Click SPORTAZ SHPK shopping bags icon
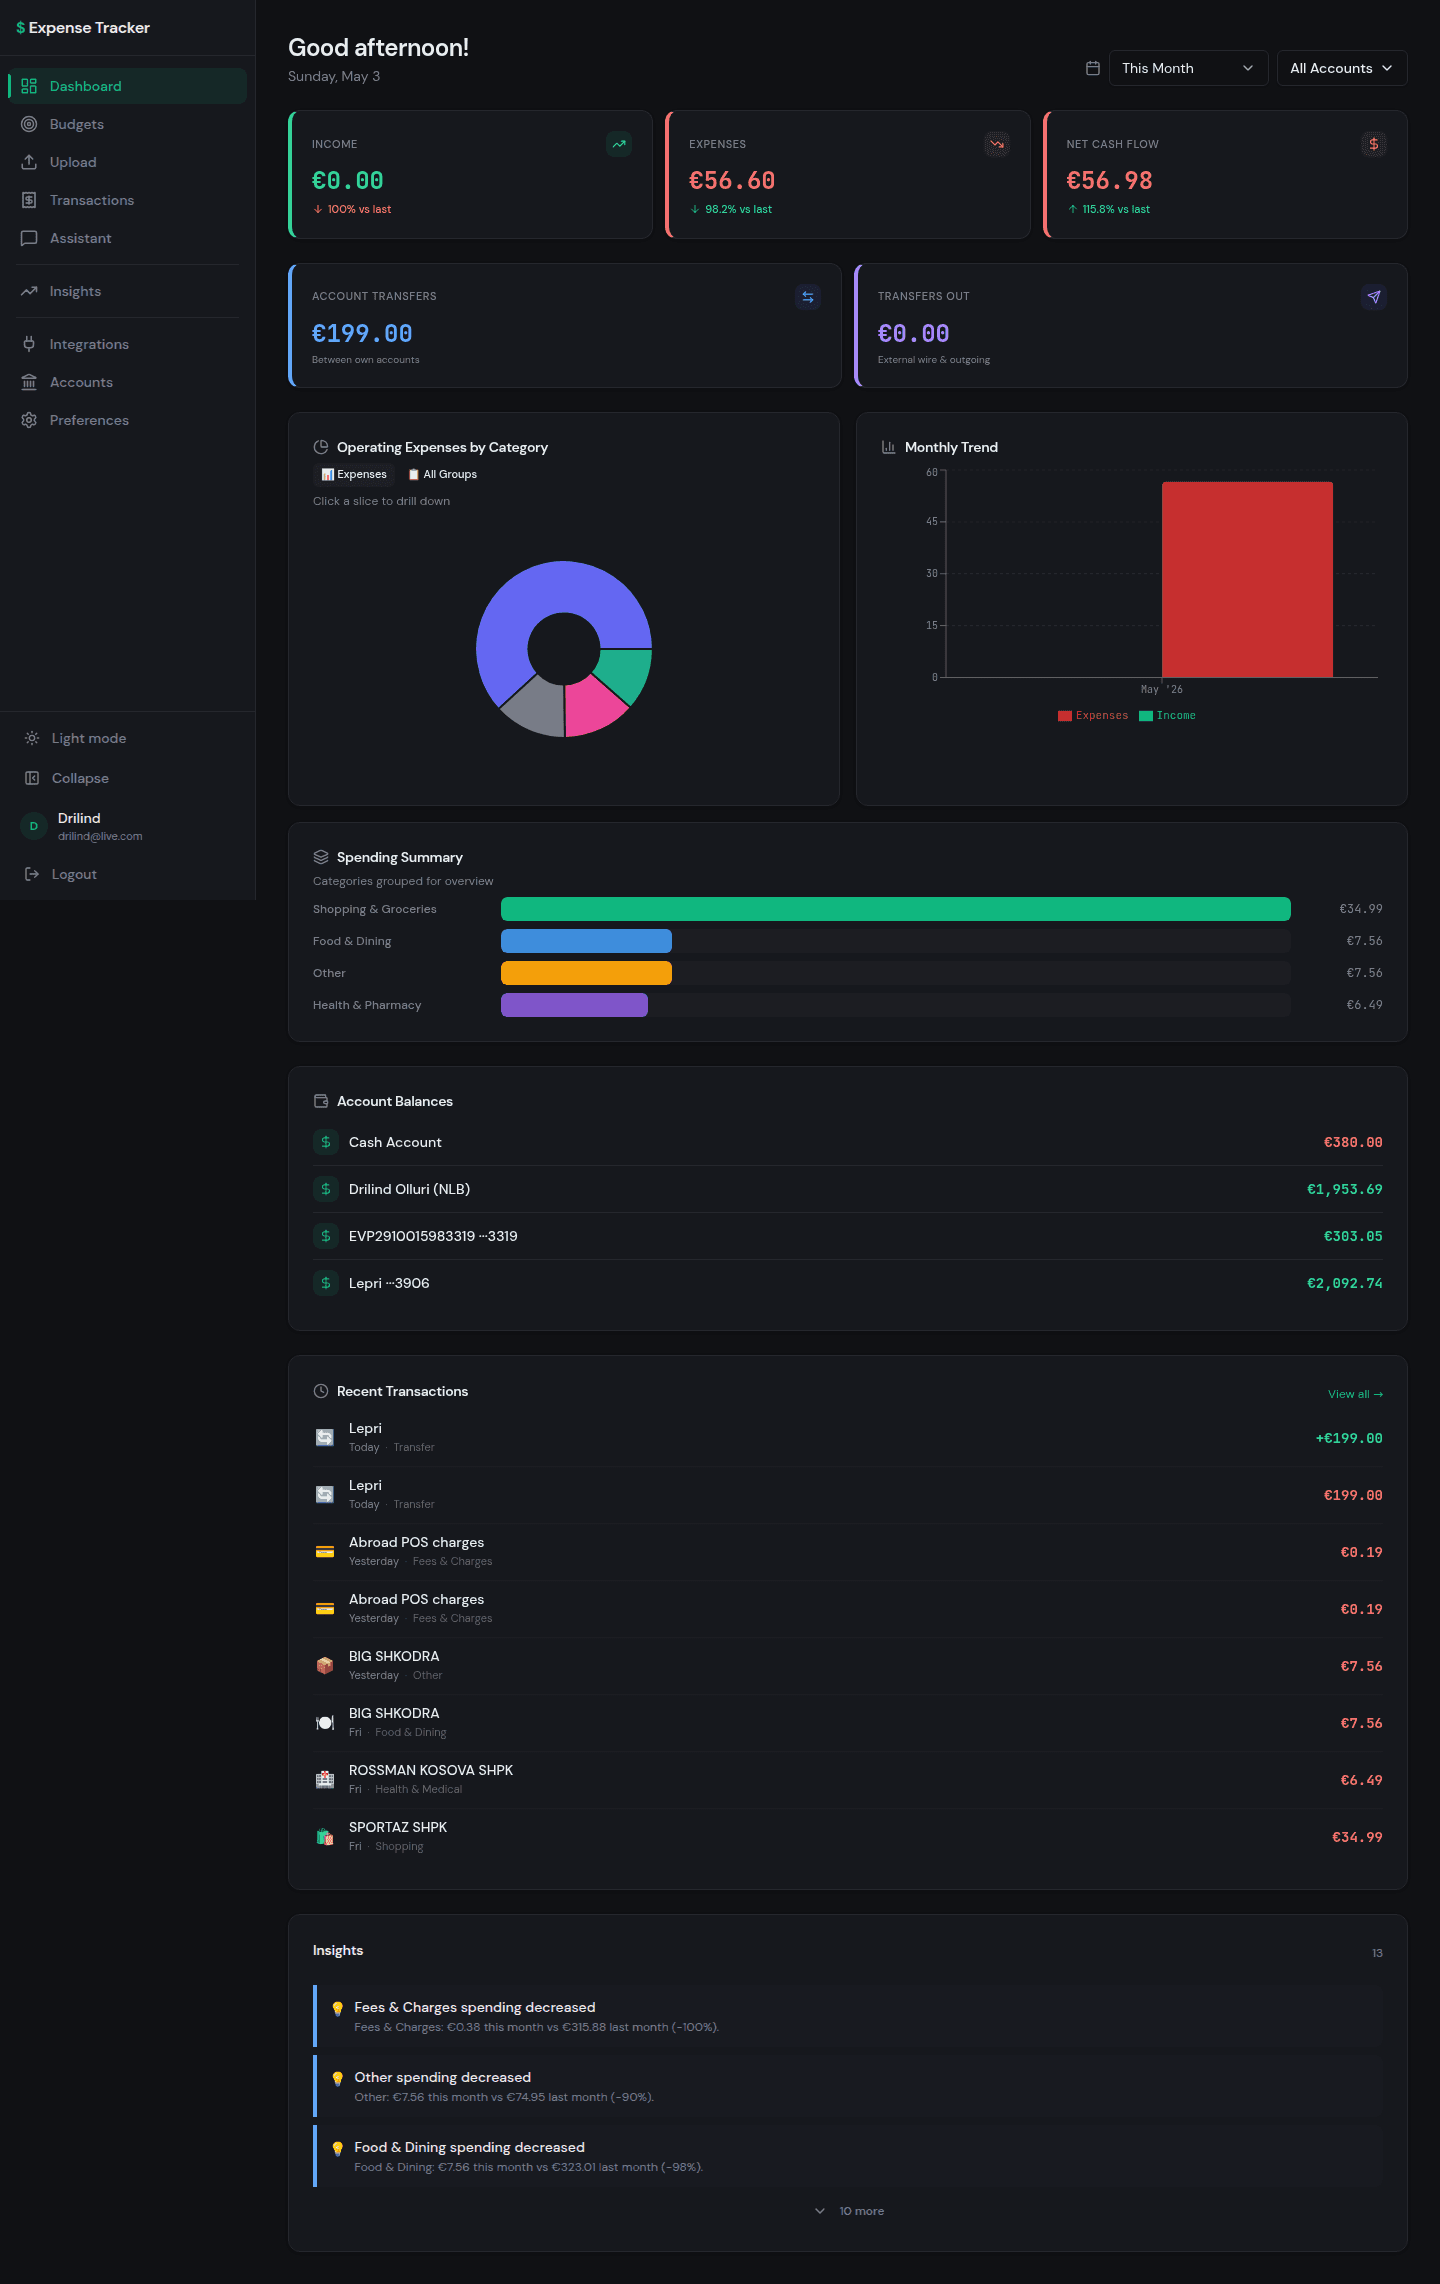 tap(325, 1836)
